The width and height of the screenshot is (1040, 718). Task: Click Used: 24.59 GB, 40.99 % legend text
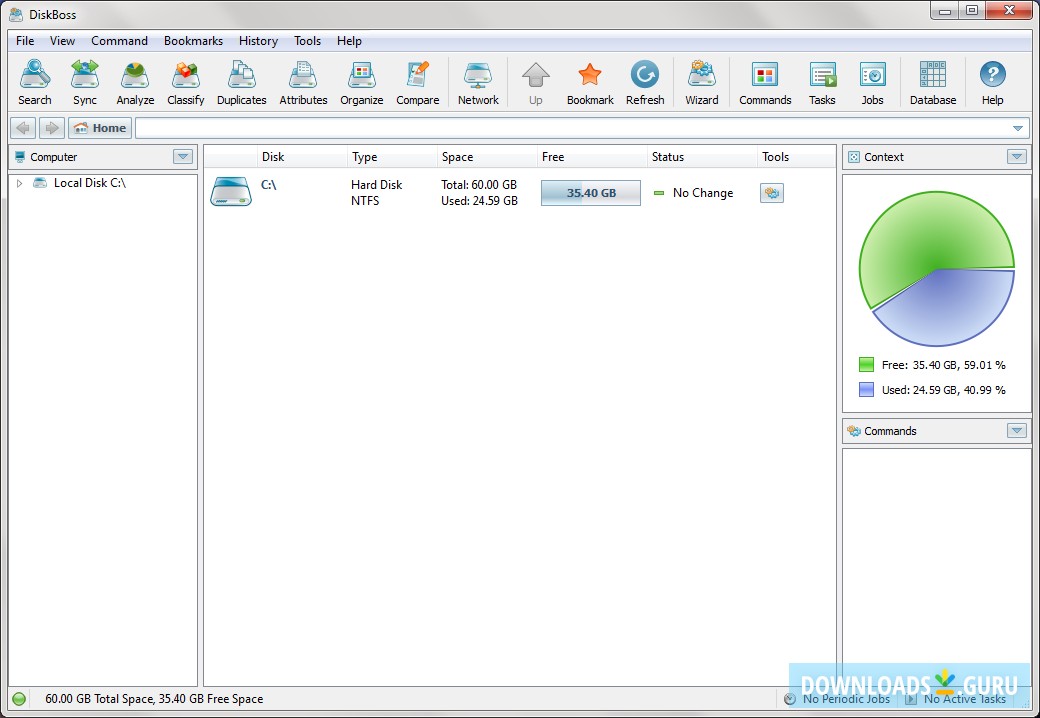(x=943, y=390)
